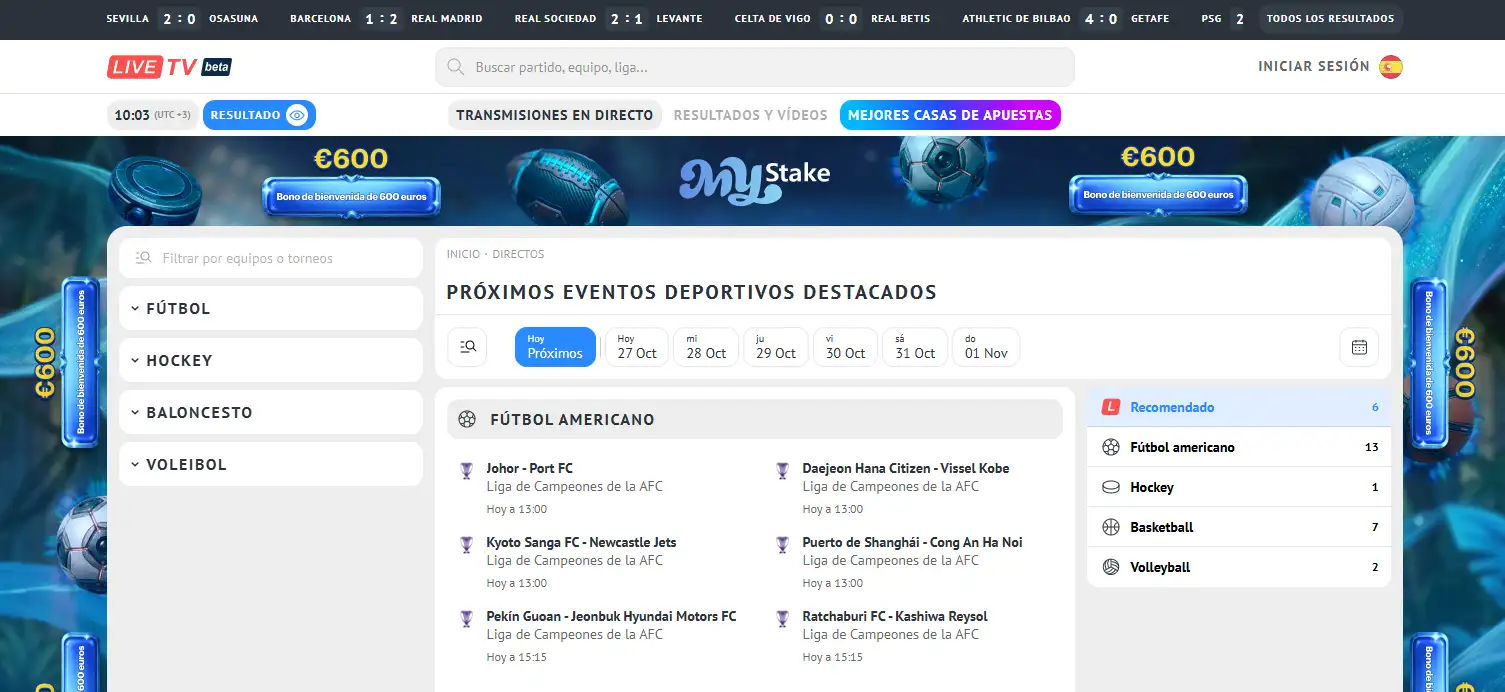Viewport: 1505px width, 692px height.
Task: Change language via Spanish flag icon
Action: click(x=1390, y=67)
